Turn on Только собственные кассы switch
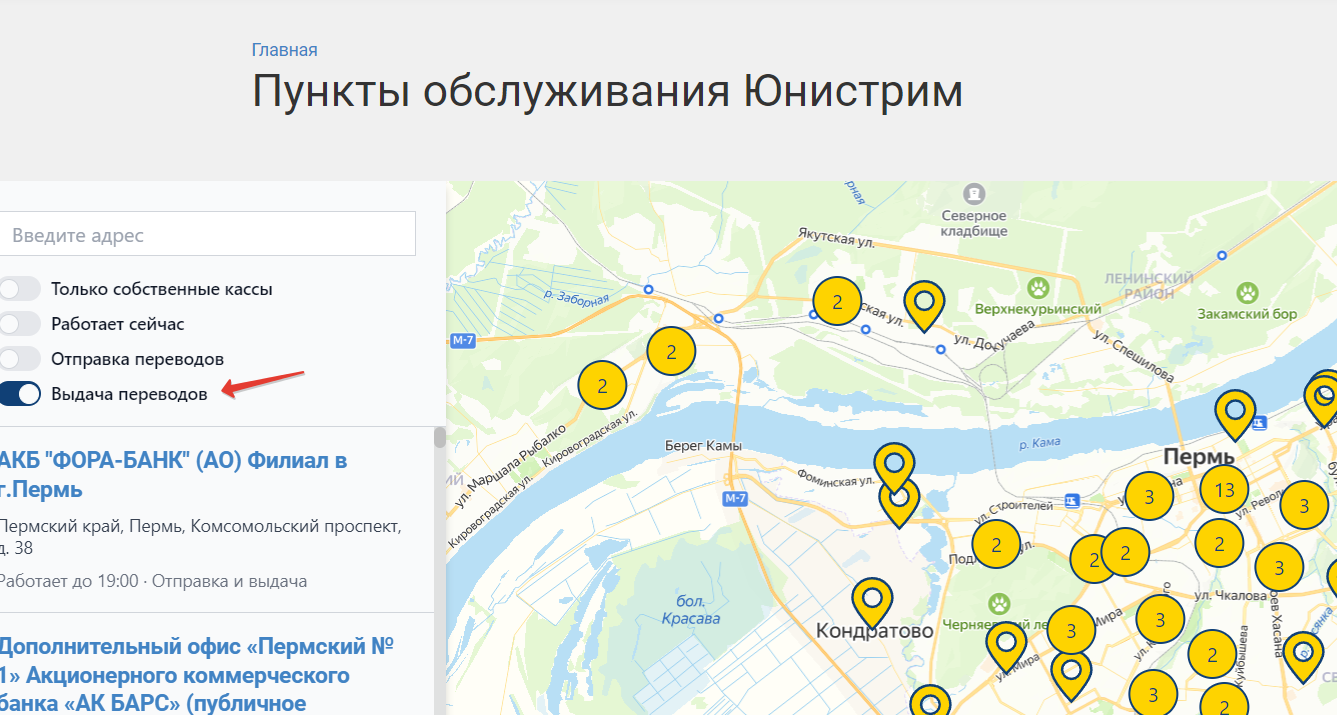 19,289
